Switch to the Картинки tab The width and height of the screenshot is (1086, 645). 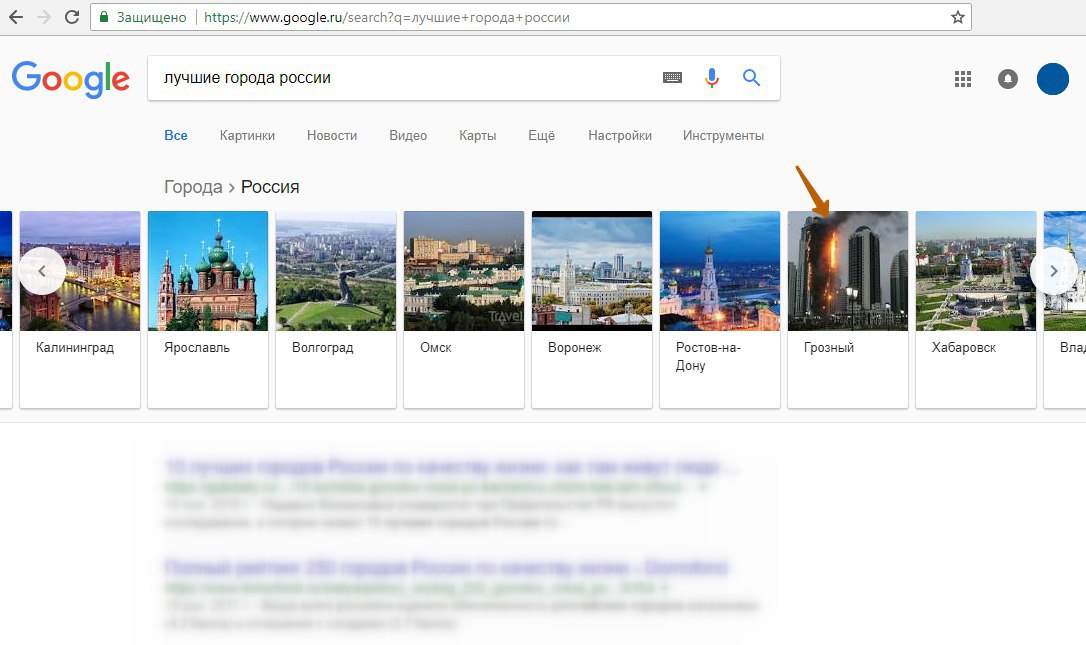click(x=247, y=136)
